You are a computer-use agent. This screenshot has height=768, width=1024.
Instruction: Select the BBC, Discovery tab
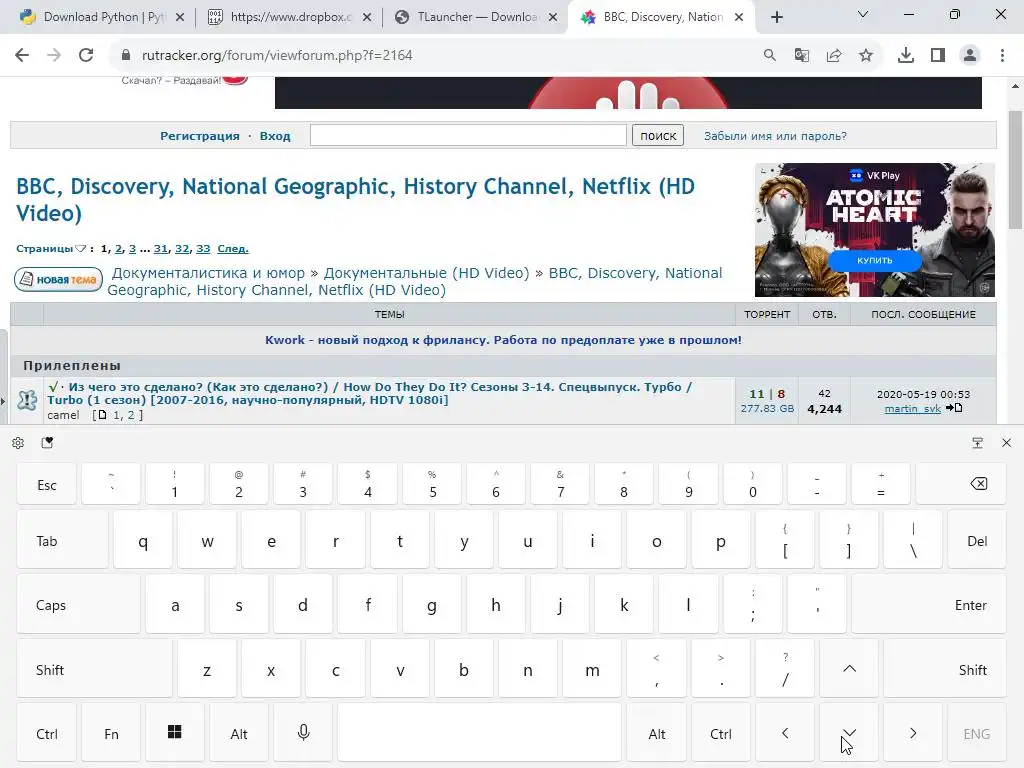(x=660, y=17)
